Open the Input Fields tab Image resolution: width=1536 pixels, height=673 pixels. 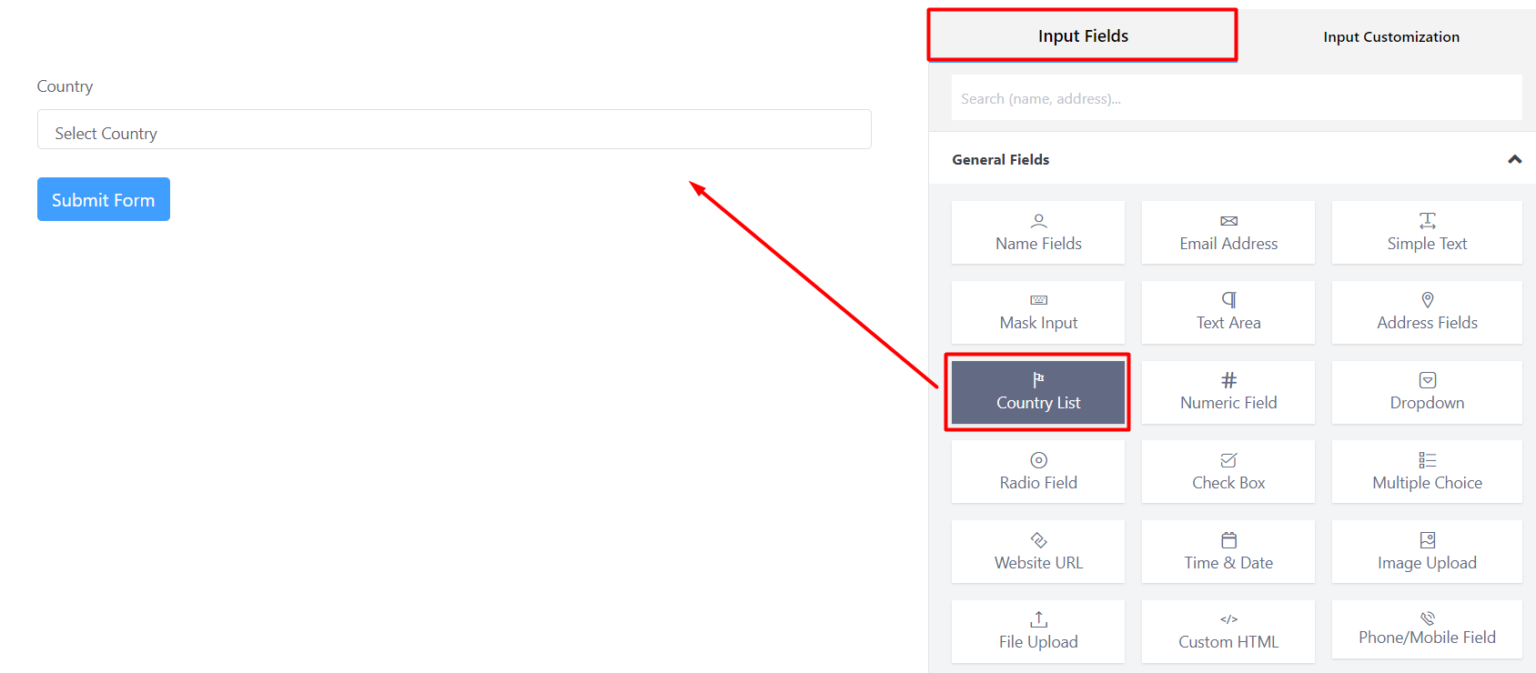coord(1083,35)
